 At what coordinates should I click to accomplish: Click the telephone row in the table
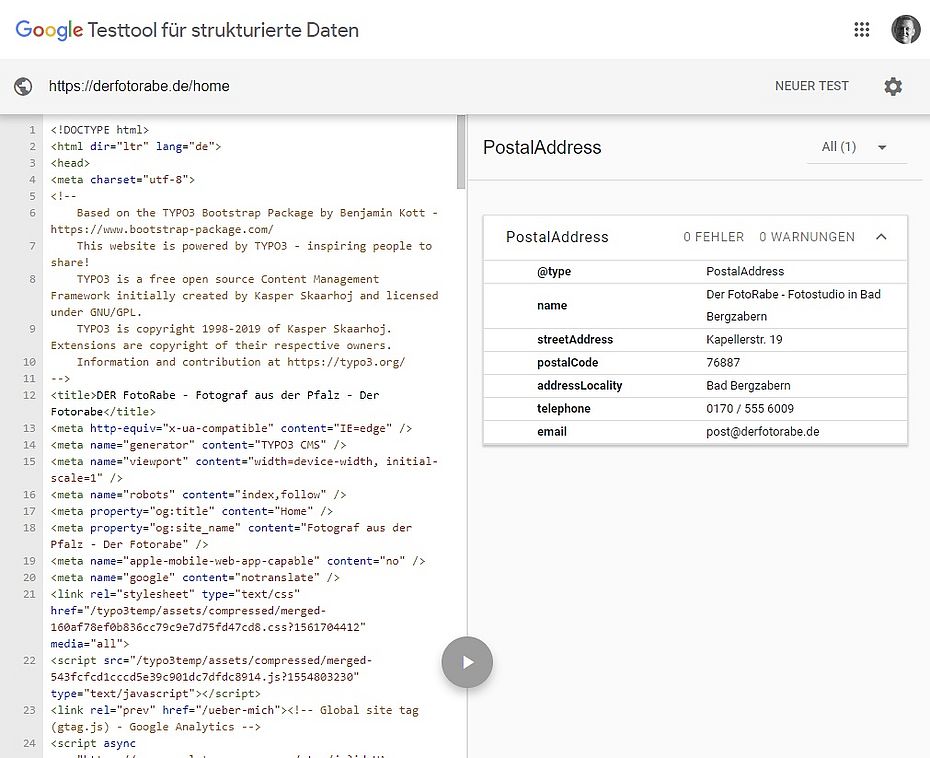pyautogui.click(x=564, y=409)
